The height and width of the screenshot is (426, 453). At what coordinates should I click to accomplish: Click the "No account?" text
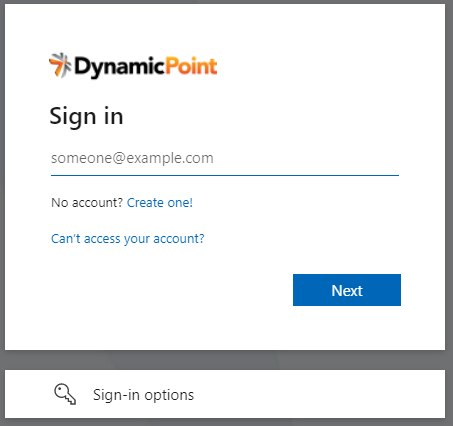pos(87,203)
